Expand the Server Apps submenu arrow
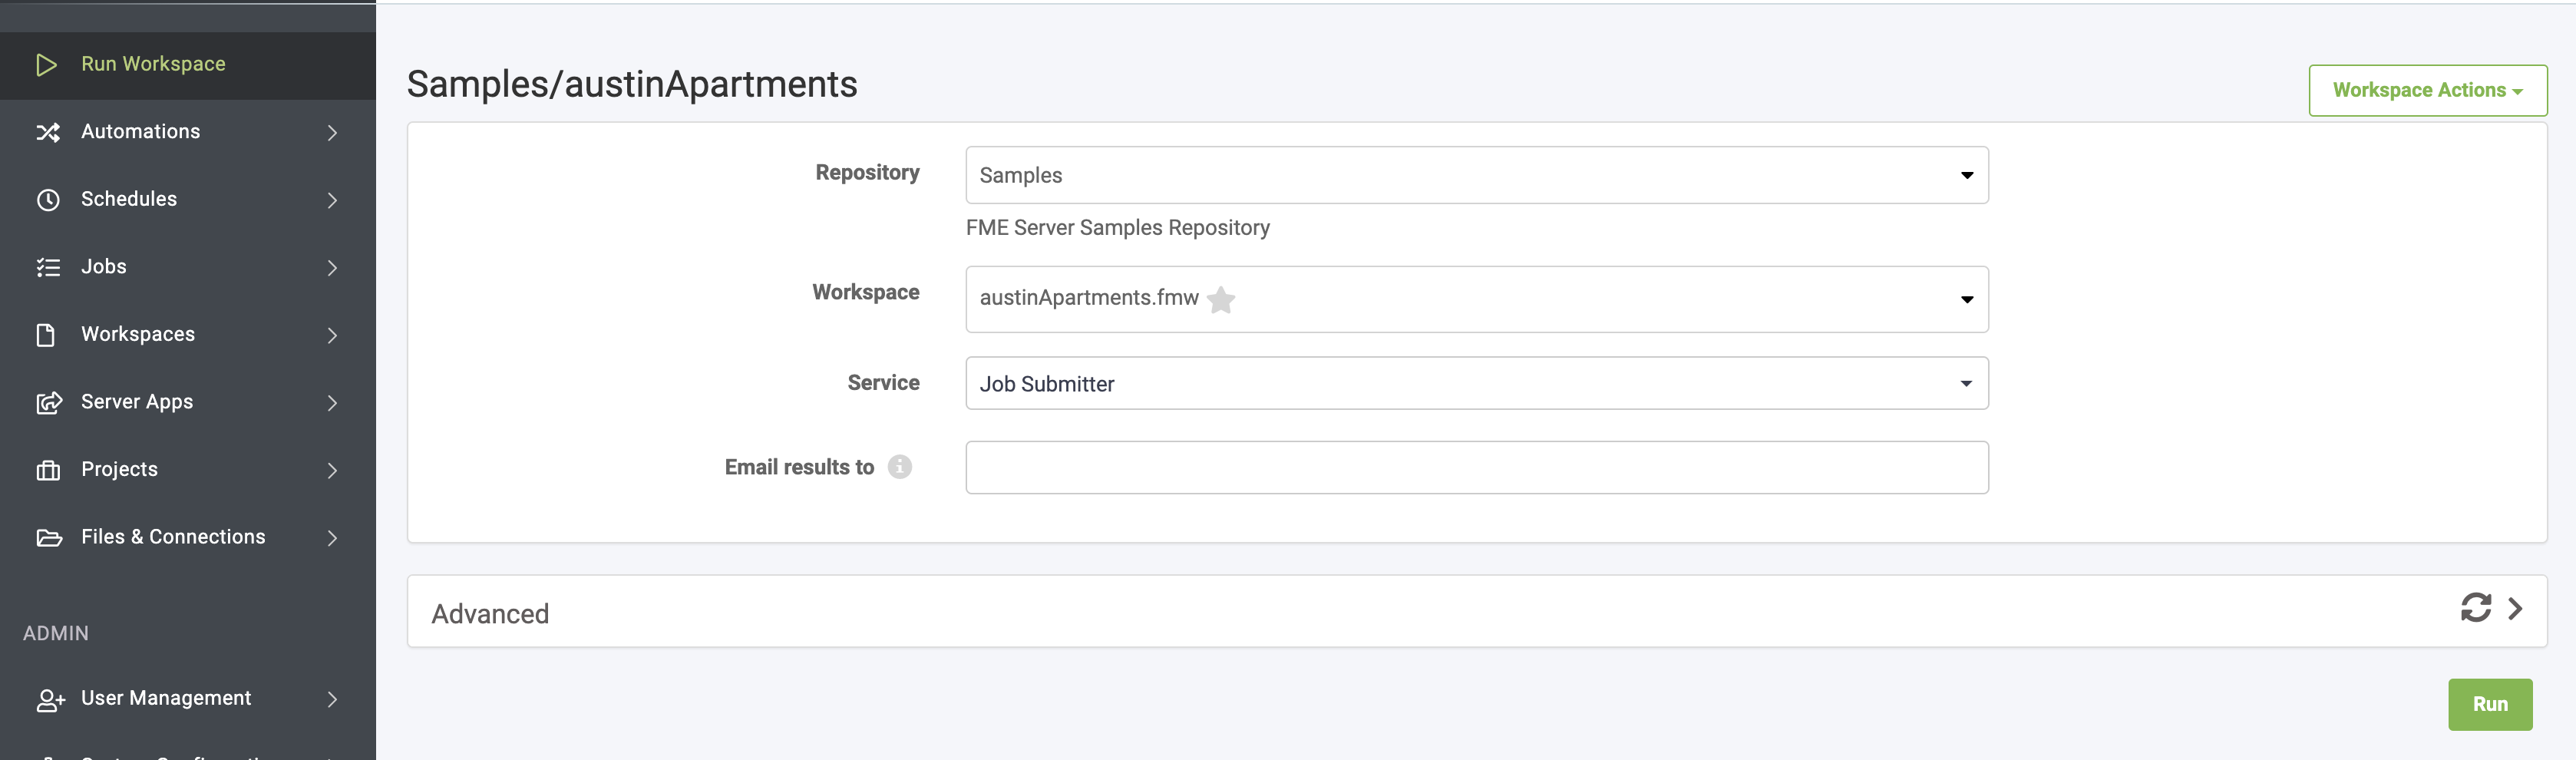 point(332,403)
